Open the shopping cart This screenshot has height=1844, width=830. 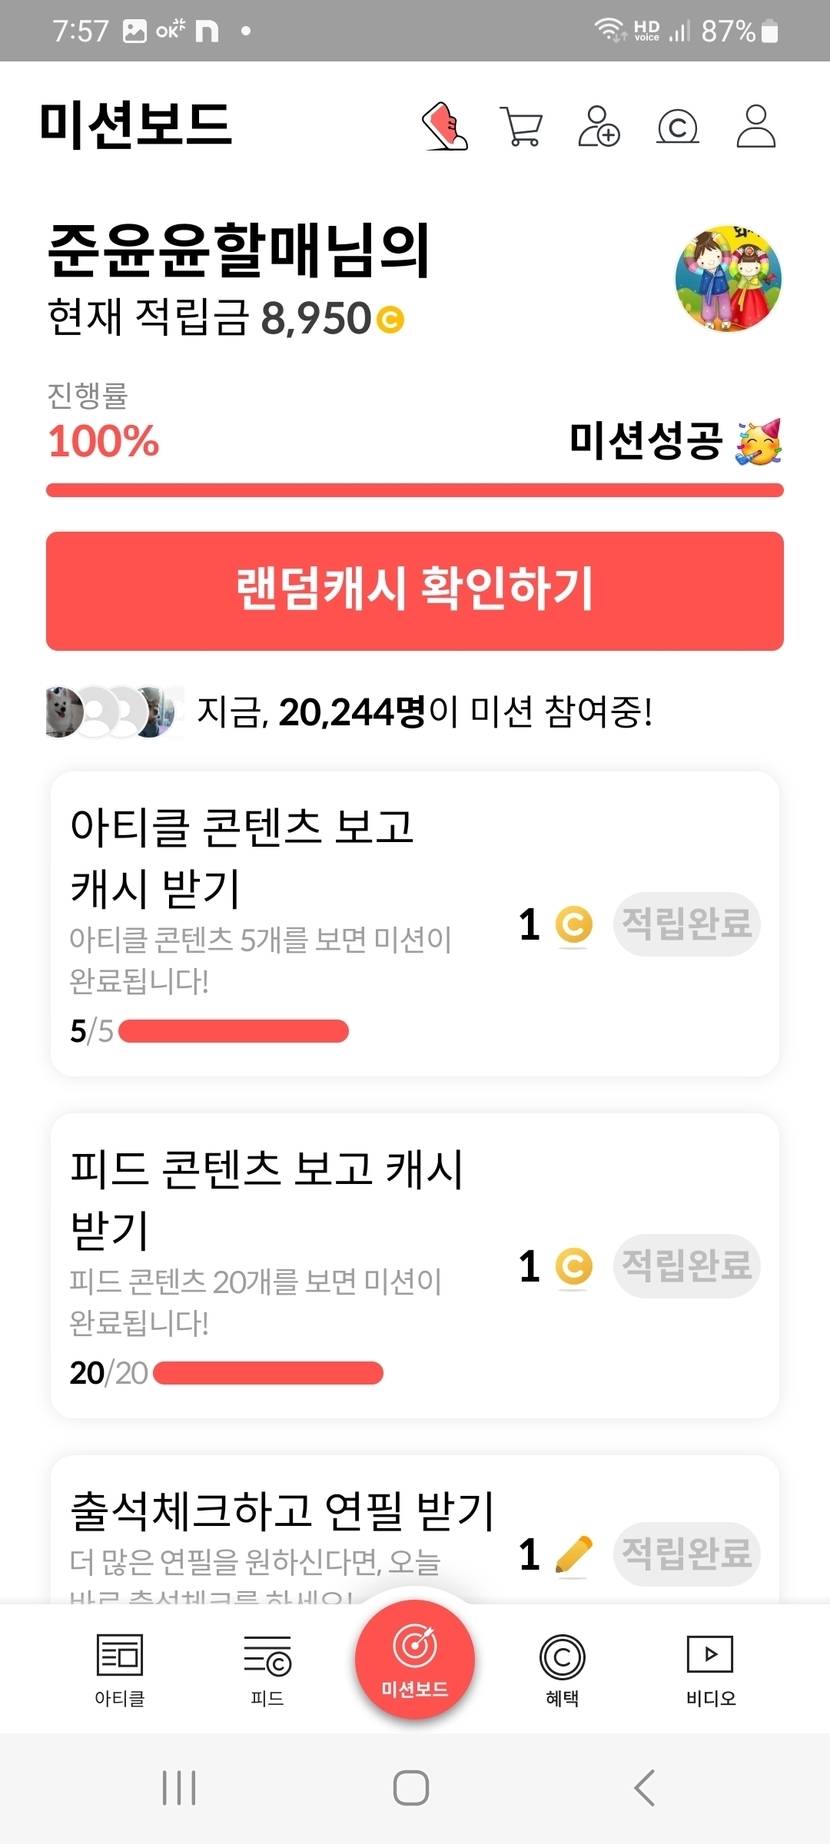[x=521, y=127]
